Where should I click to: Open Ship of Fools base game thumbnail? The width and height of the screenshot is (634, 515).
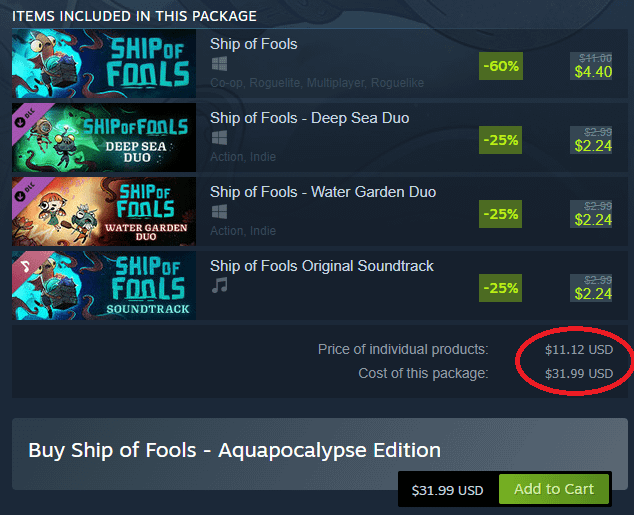[x=104, y=62]
